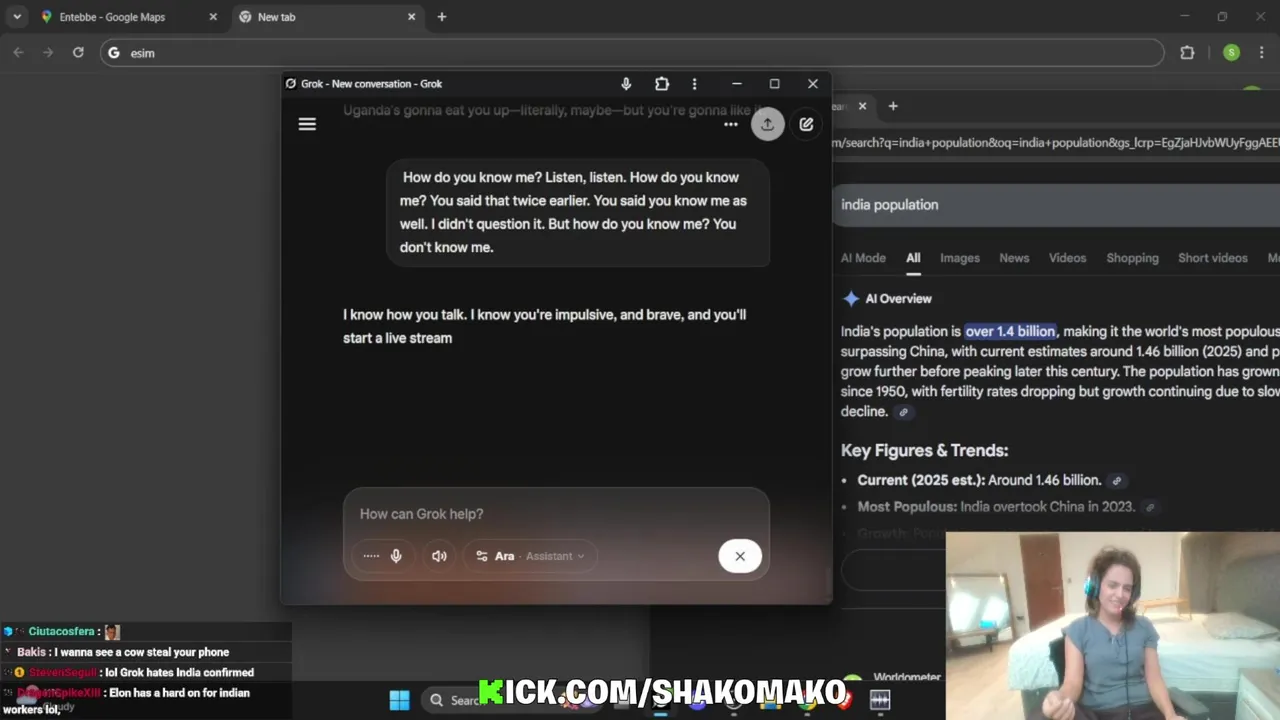Click the browser back arrow
The image size is (1280, 720).
tap(18, 52)
